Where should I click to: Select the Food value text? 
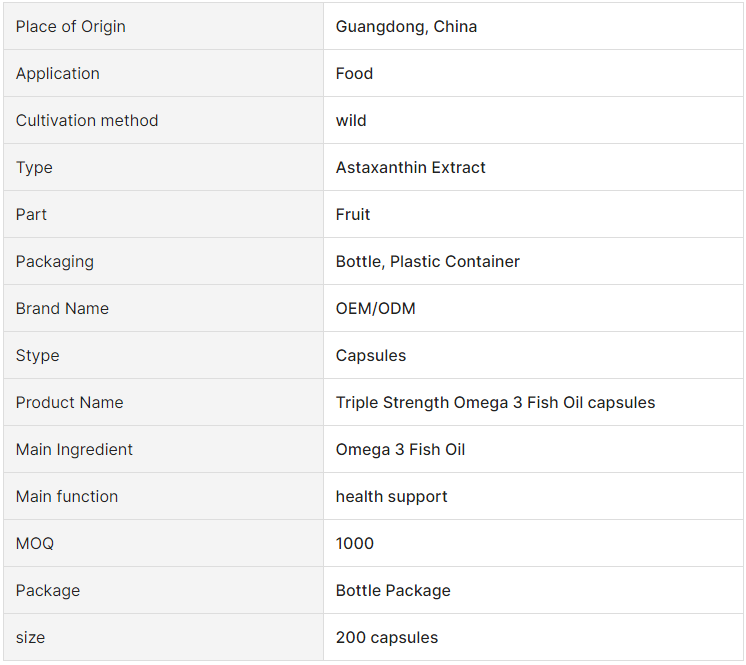[x=354, y=74]
